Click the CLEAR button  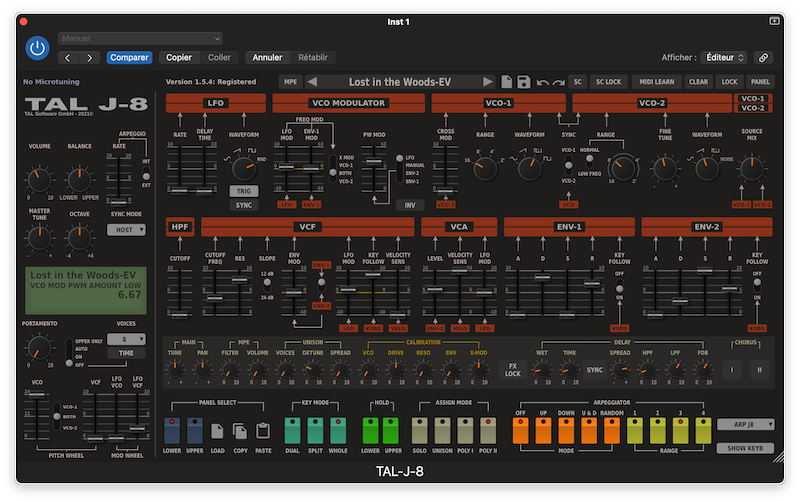(698, 82)
